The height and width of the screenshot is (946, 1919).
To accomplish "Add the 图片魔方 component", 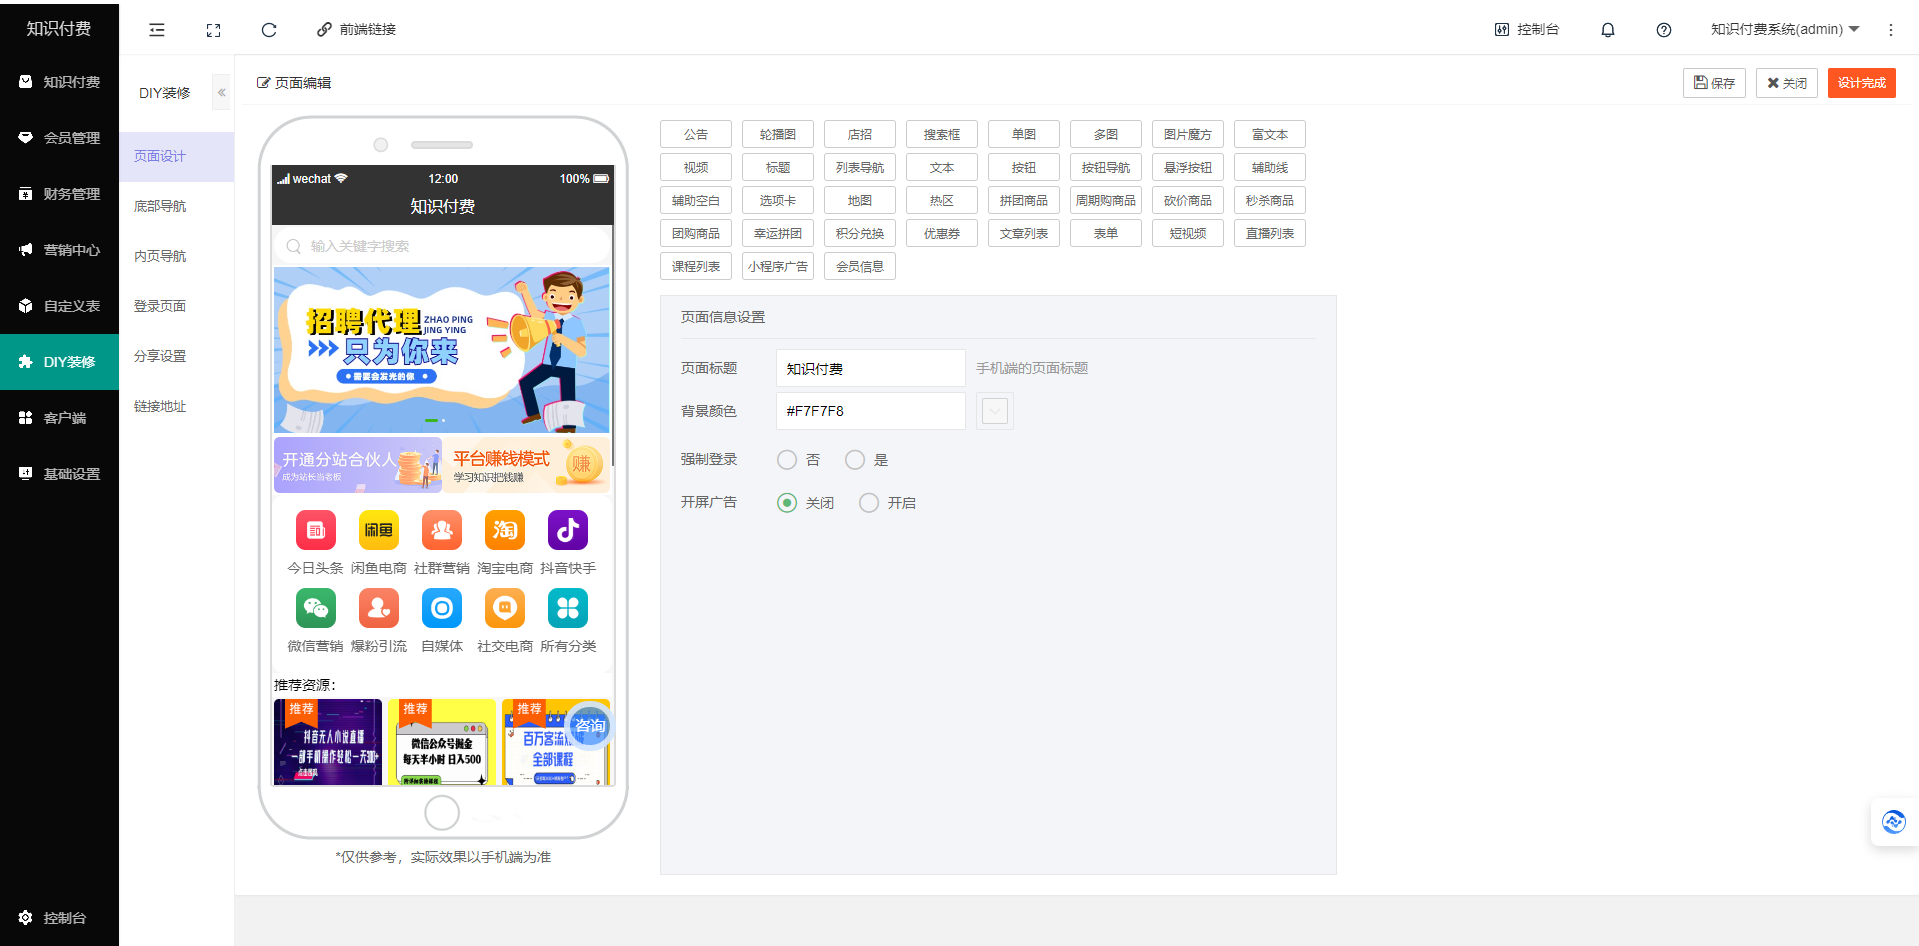I will tap(1188, 134).
